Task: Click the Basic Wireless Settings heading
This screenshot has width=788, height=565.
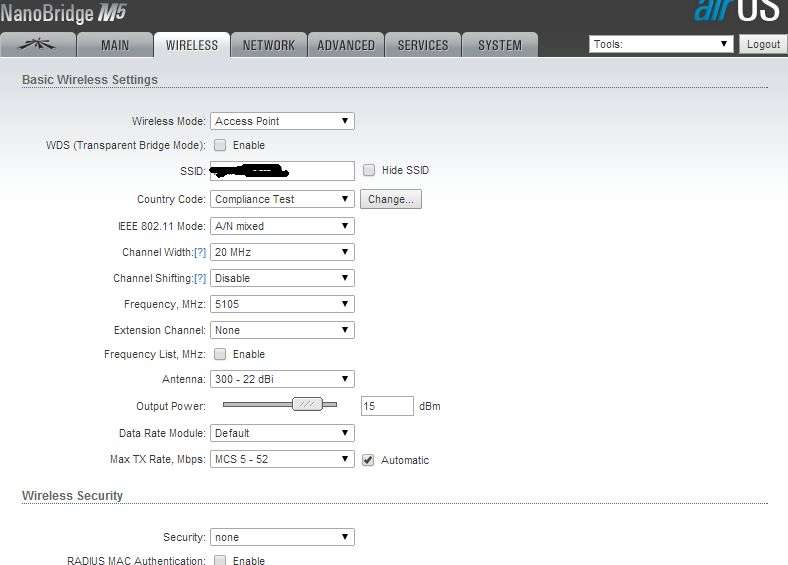Action: pyautogui.click(x=90, y=79)
